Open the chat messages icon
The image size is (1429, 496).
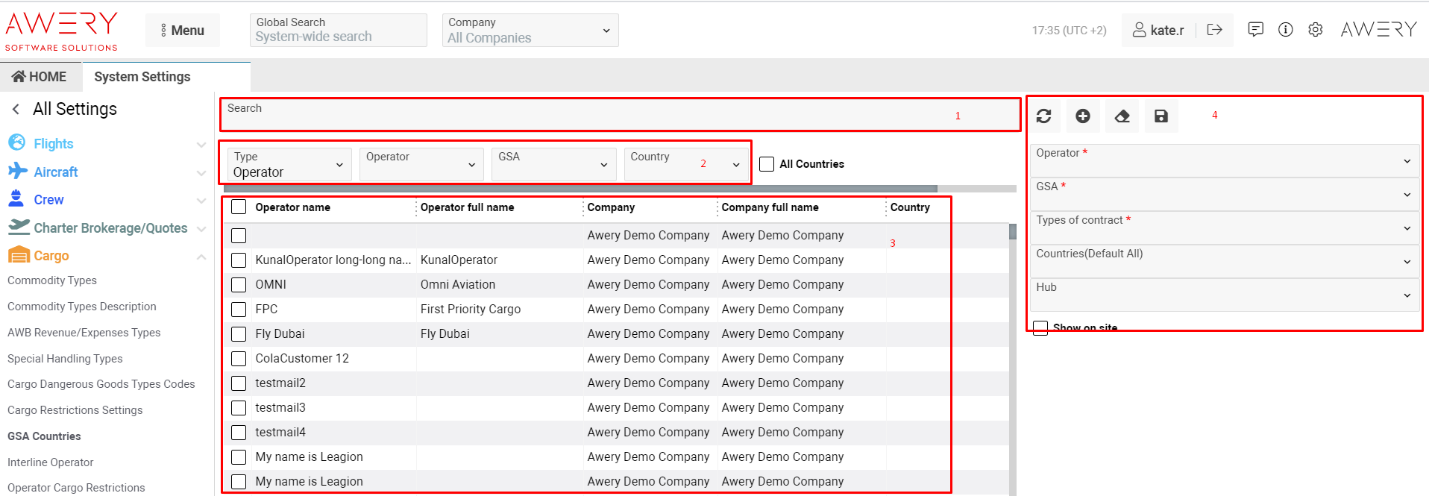[x=1256, y=30]
